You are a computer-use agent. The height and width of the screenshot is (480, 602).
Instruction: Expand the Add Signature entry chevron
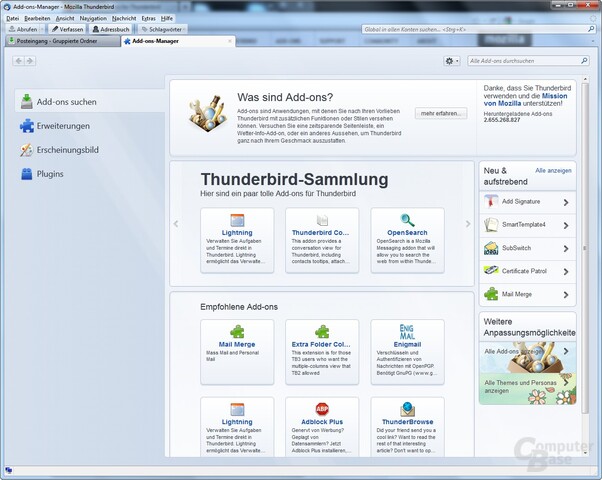point(566,202)
